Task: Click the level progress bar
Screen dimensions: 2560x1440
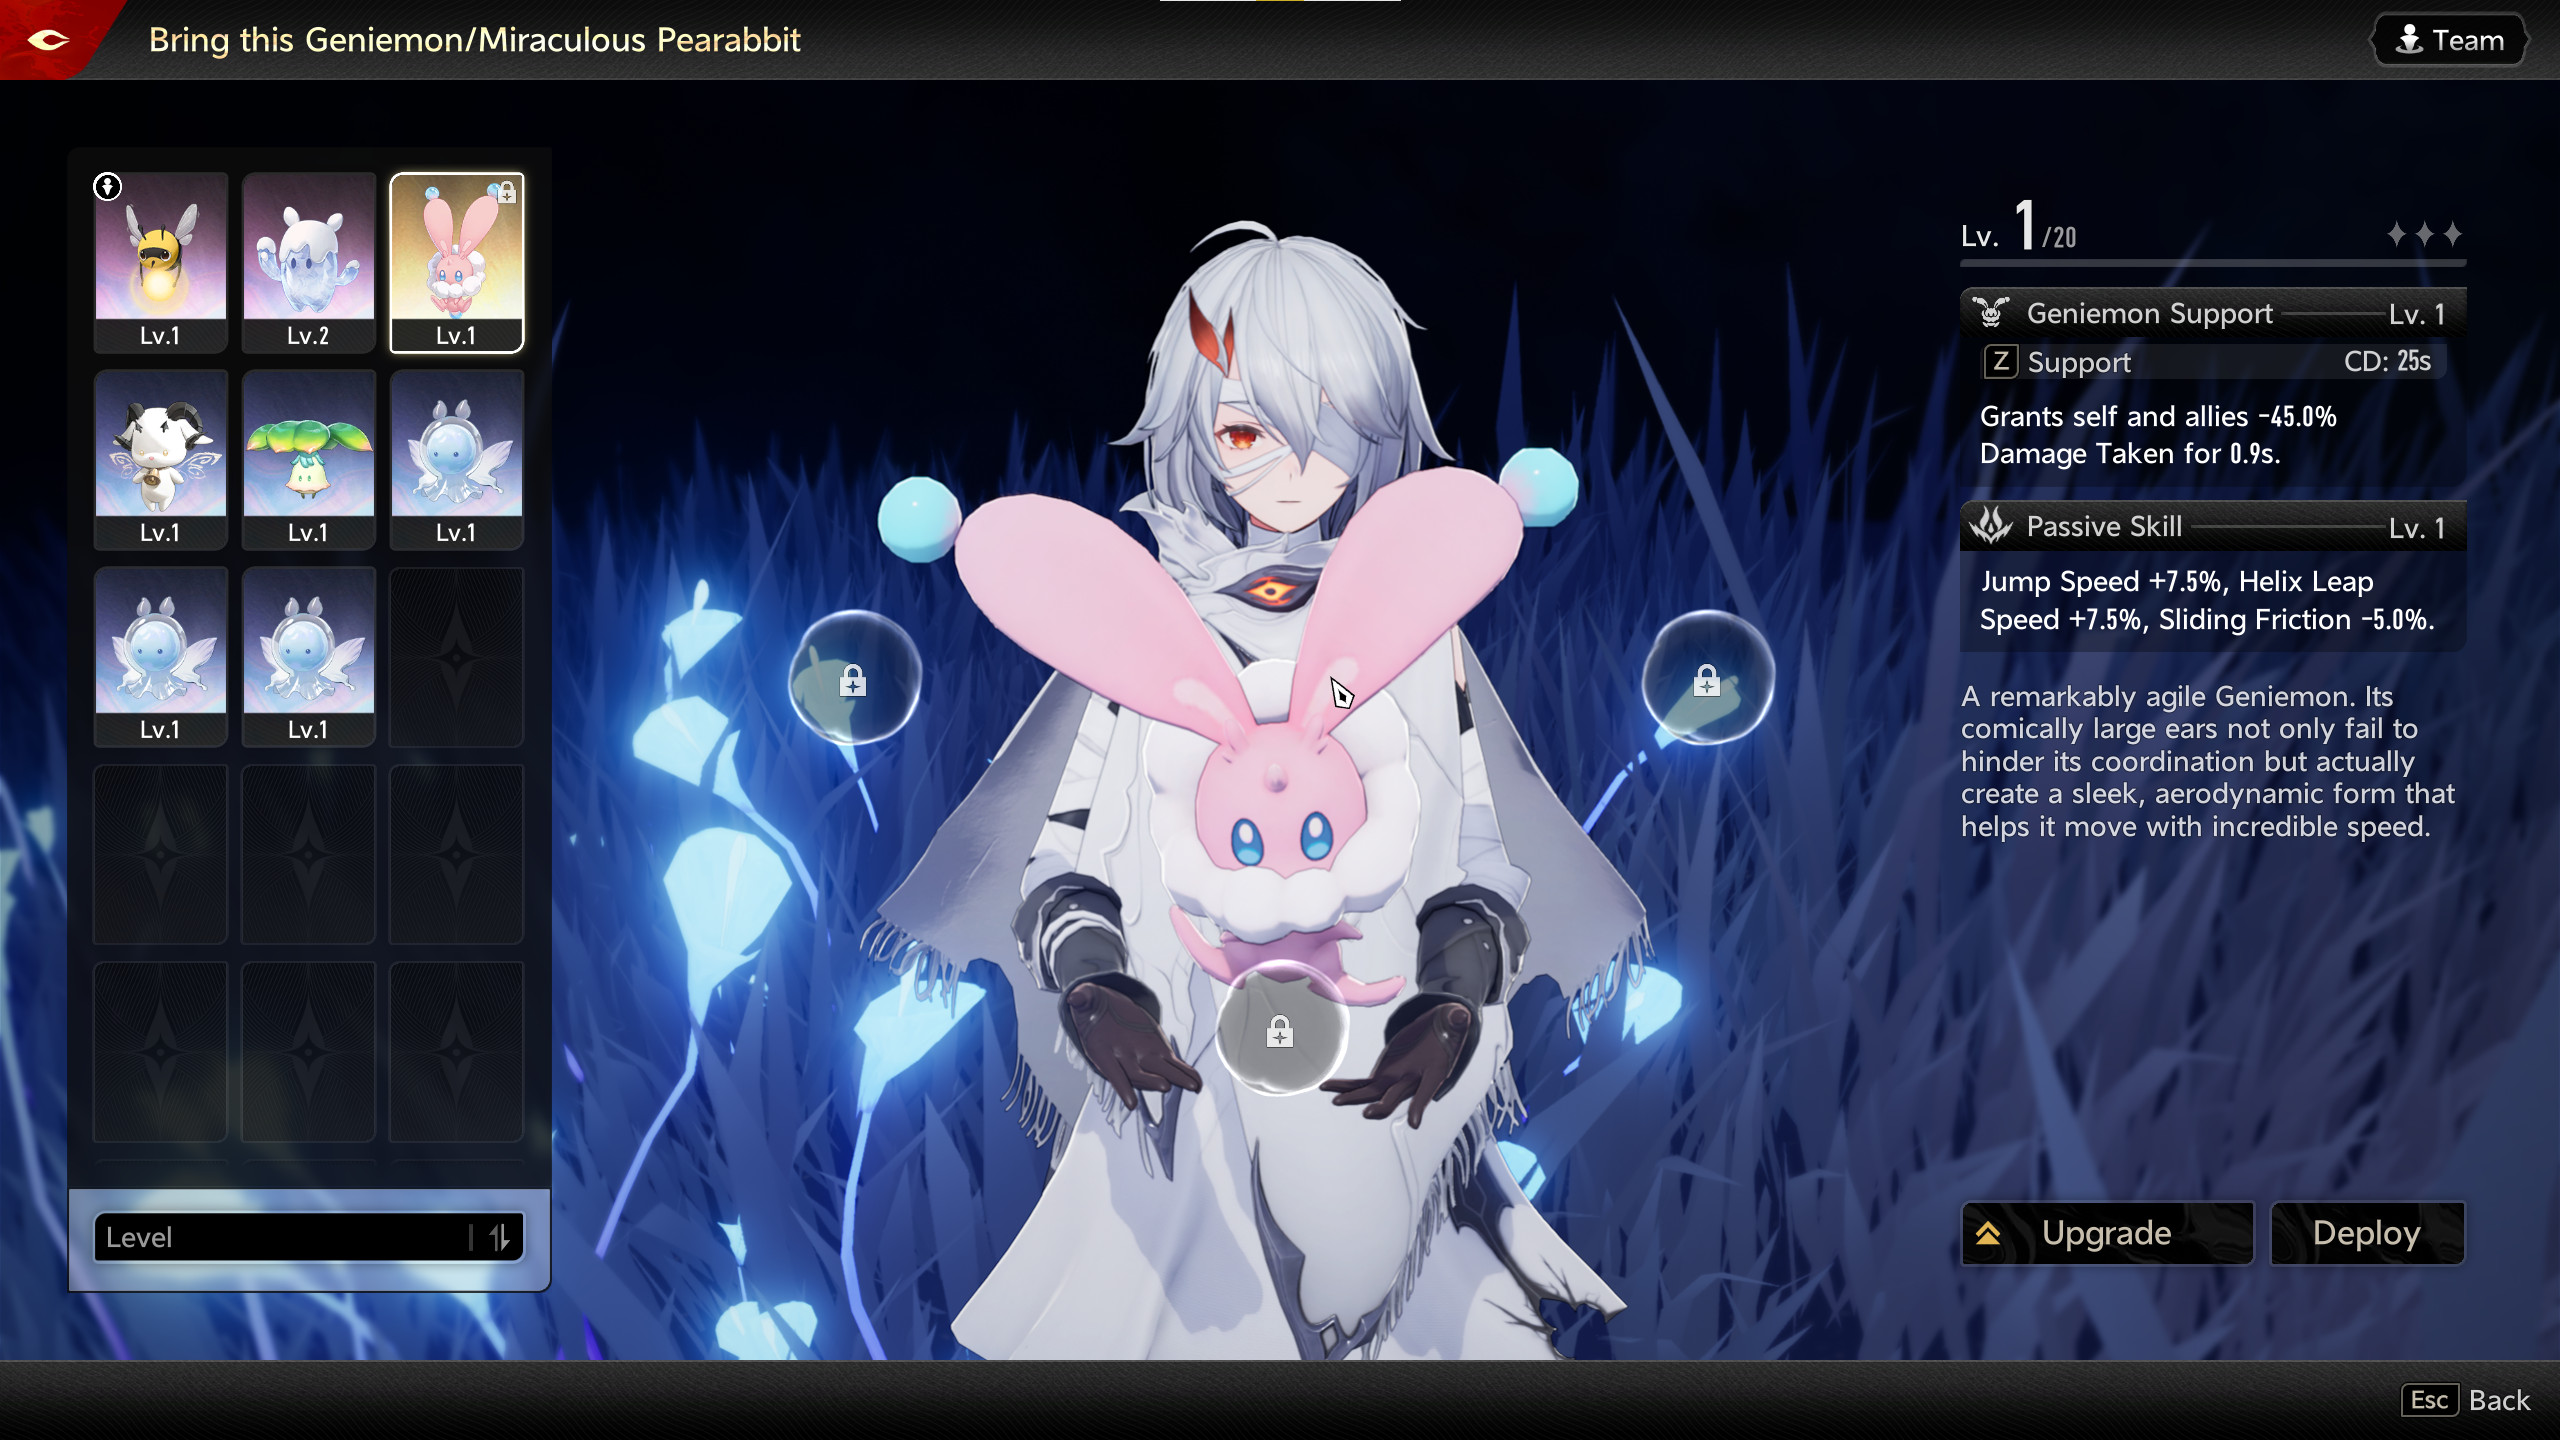Action: tap(2212, 263)
